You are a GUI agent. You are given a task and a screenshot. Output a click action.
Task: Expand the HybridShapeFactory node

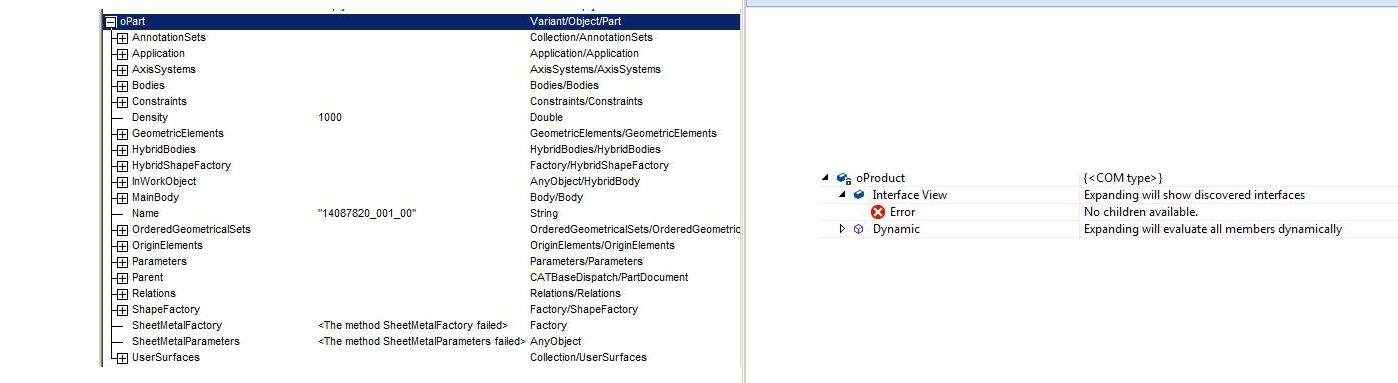(x=122, y=165)
